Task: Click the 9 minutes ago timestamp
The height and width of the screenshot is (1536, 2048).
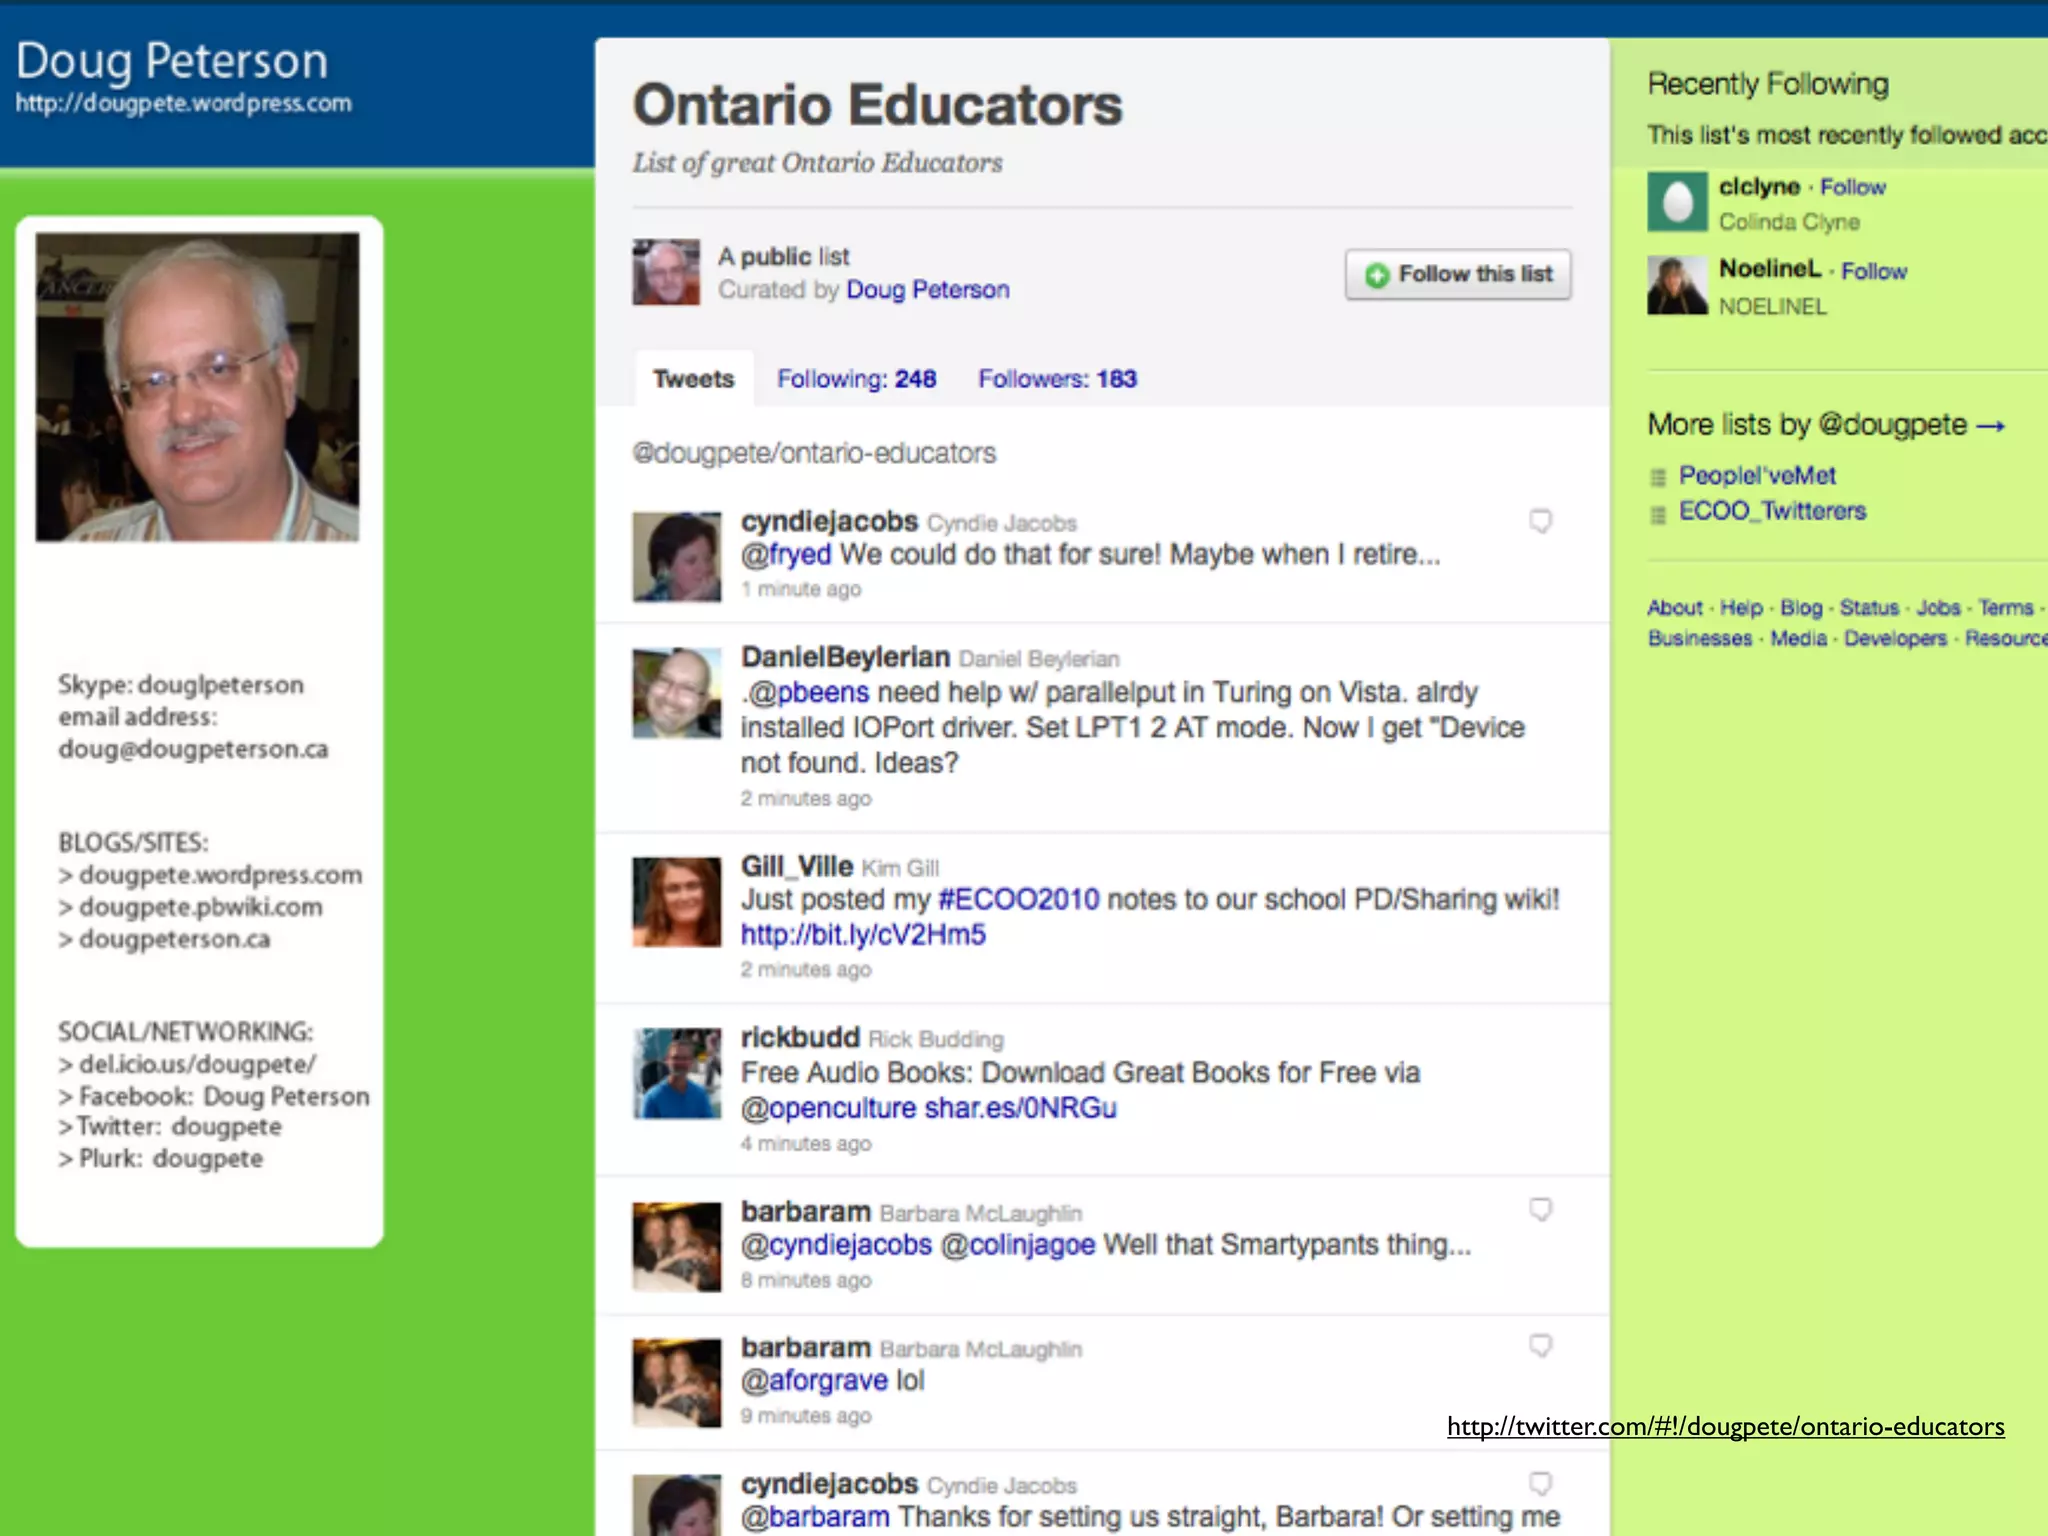Action: [806, 1417]
